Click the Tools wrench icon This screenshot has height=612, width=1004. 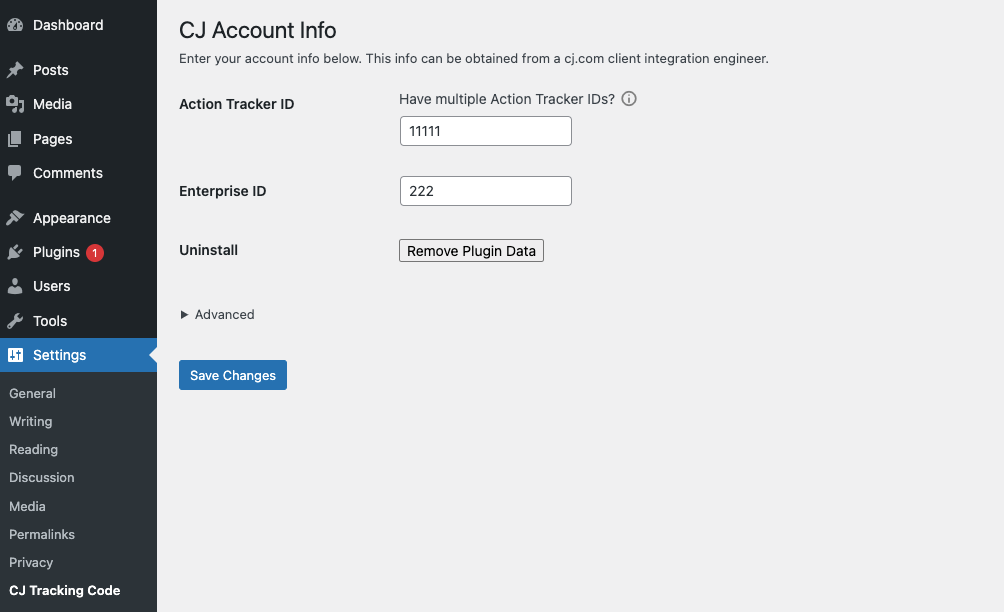(x=15, y=321)
